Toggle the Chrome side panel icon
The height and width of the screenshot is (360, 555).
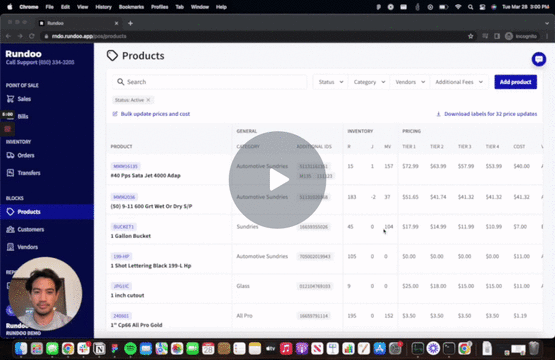497,36
